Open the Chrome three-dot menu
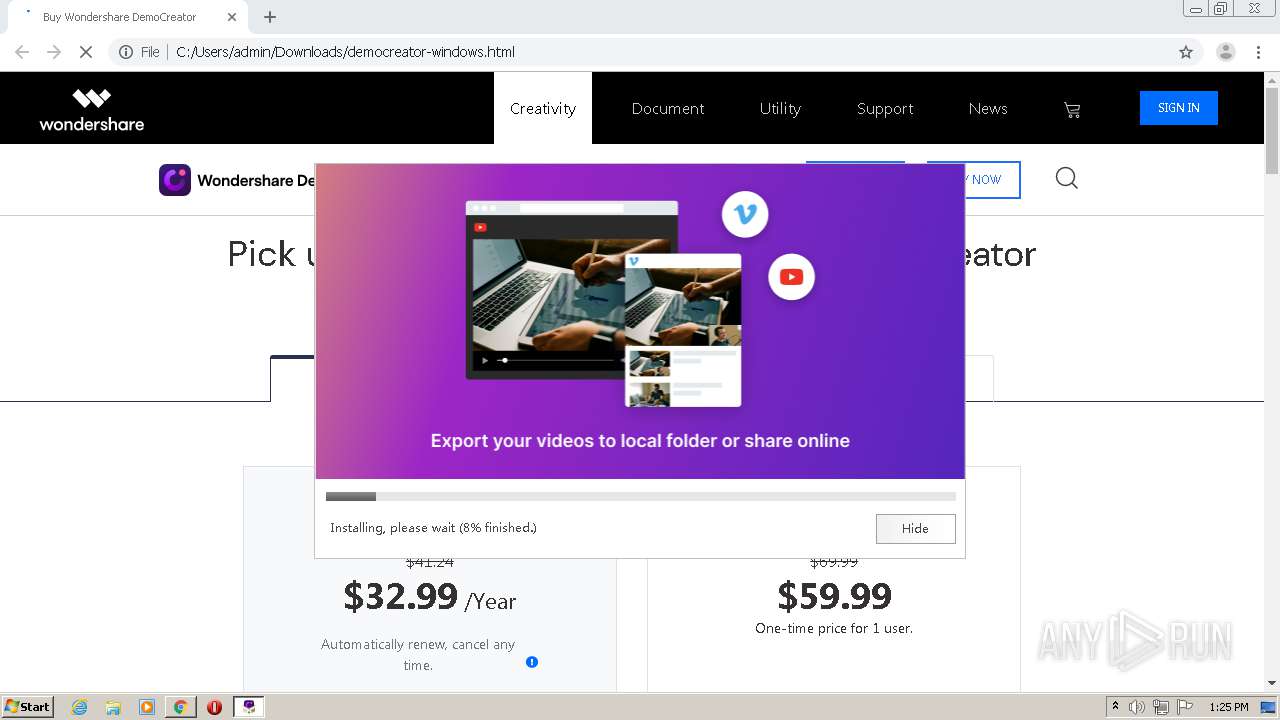This screenshot has height=720, width=1280. pos(1259,52)
